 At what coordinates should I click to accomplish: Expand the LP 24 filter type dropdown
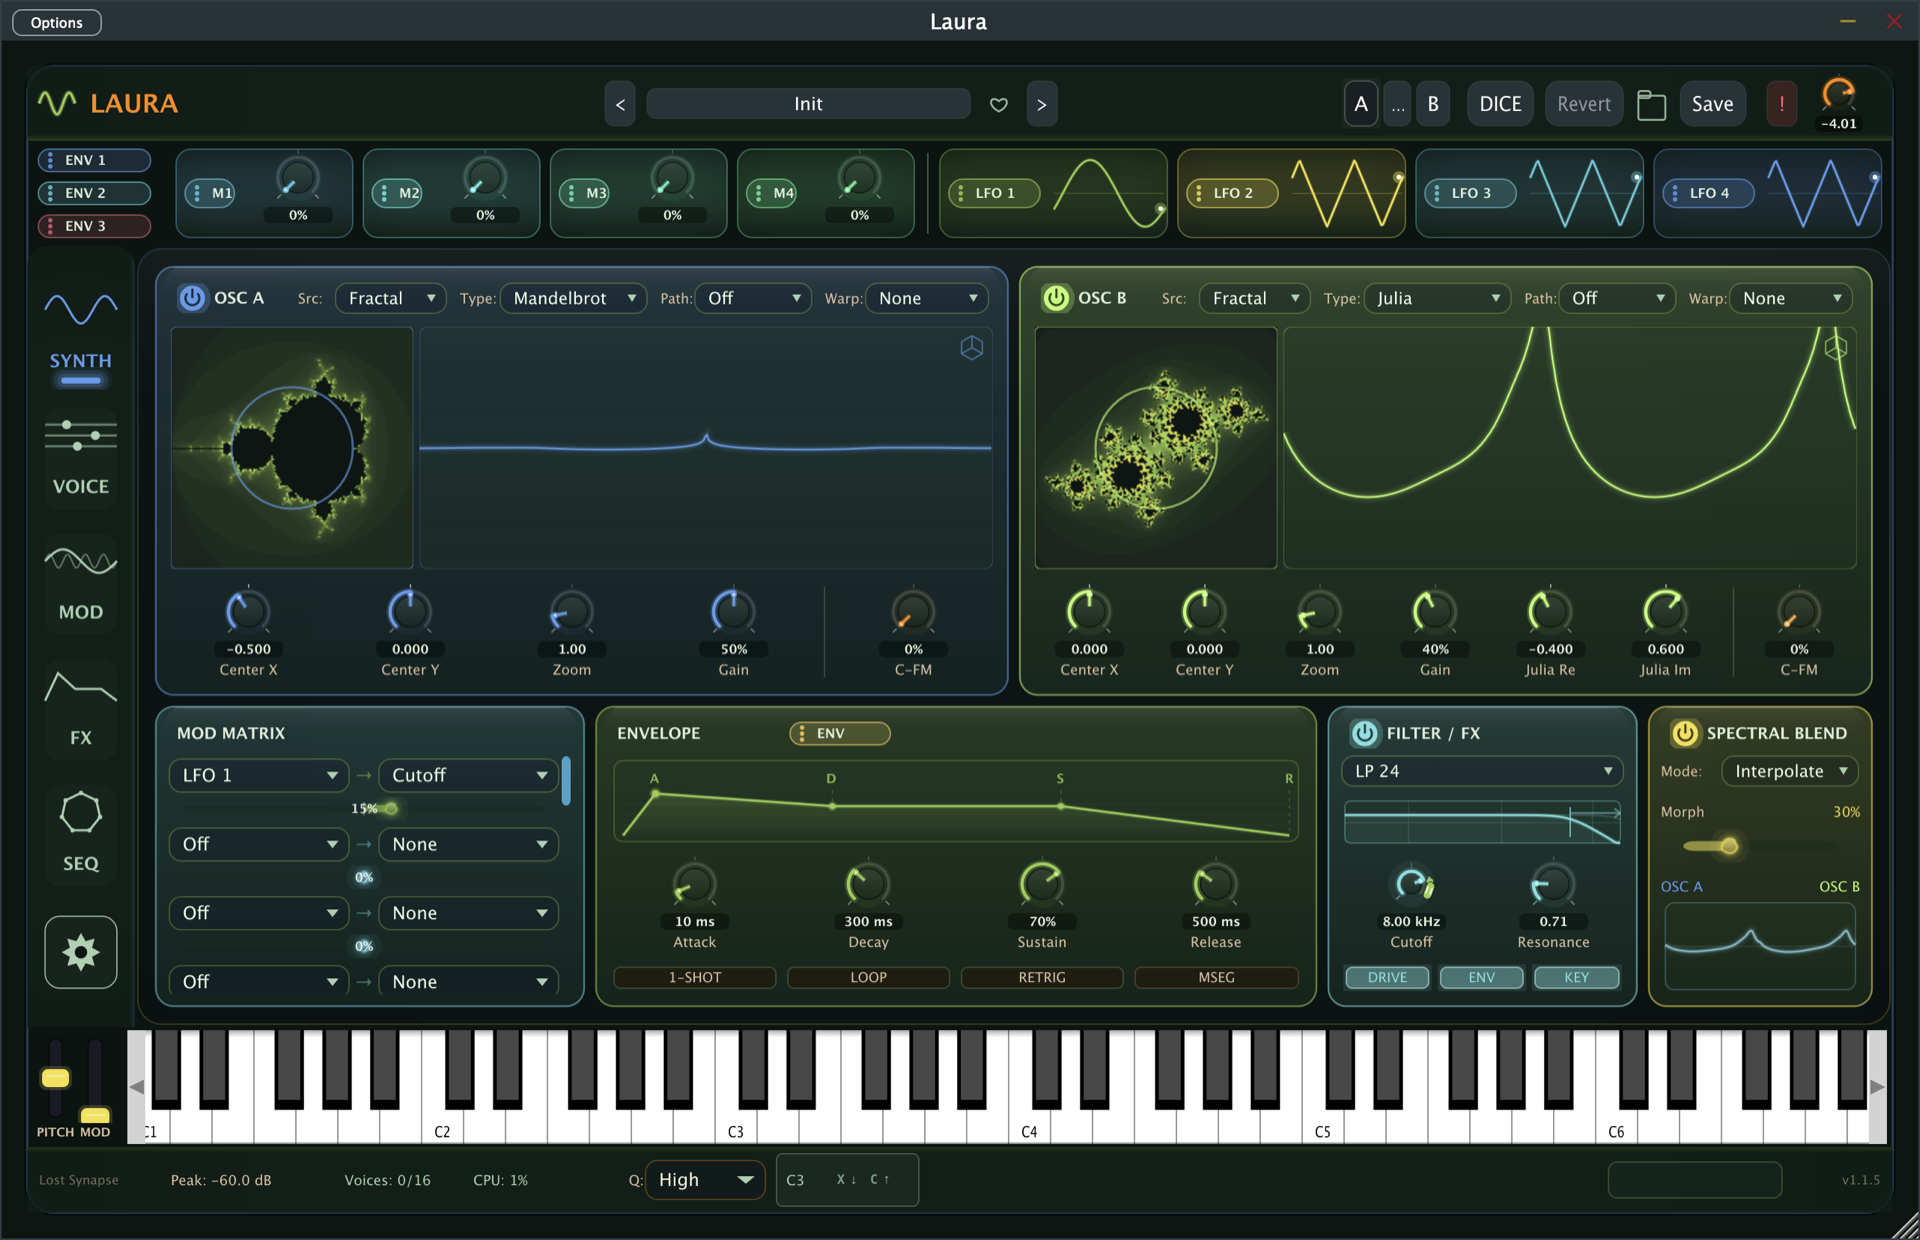1481,771
